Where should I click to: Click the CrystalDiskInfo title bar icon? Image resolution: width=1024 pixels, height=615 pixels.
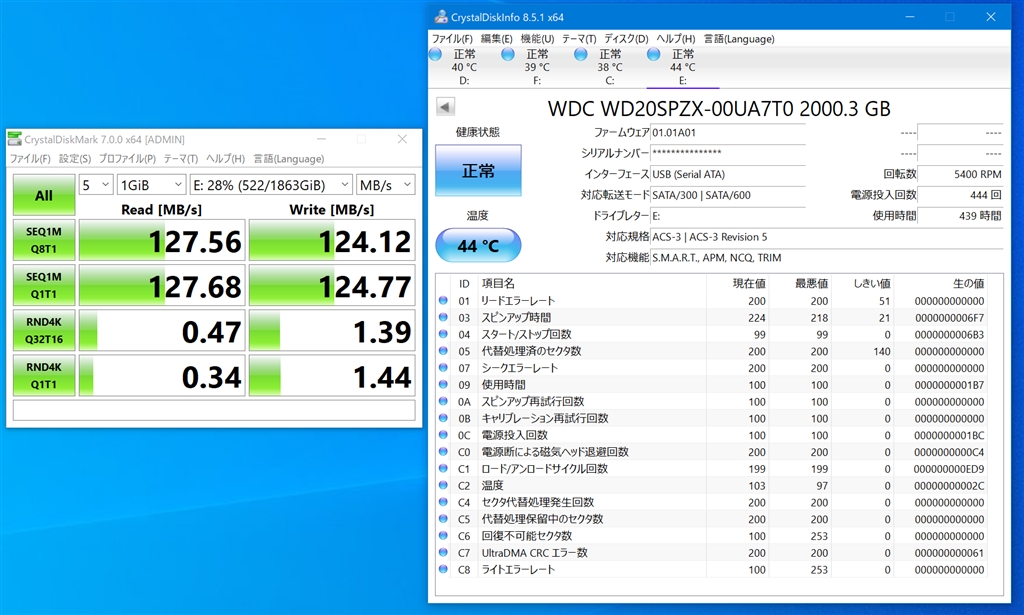[441, 17]
